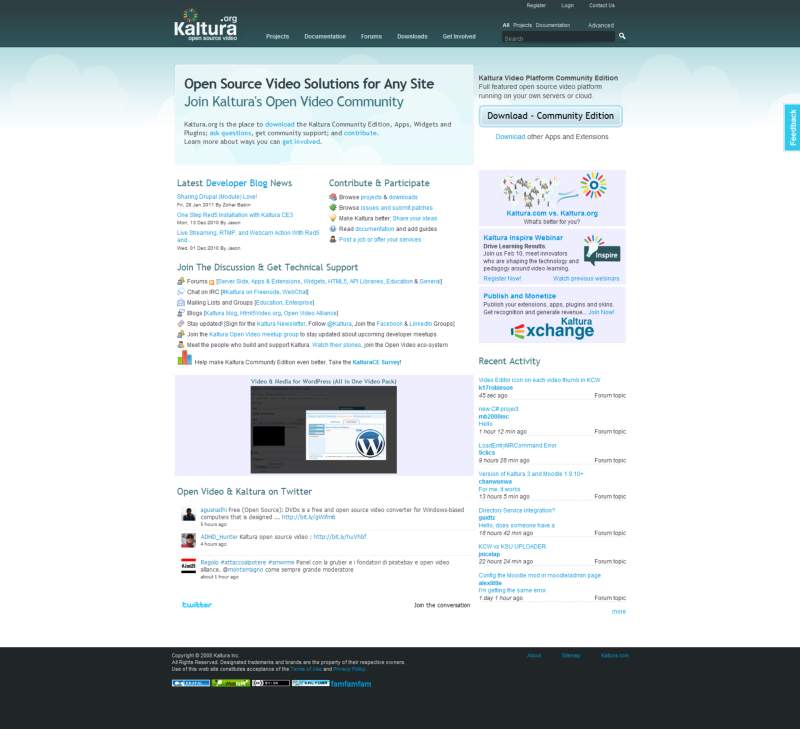
Task: Click the lightbulb icon next to Make Kaltura better
Action: (333, 218)
